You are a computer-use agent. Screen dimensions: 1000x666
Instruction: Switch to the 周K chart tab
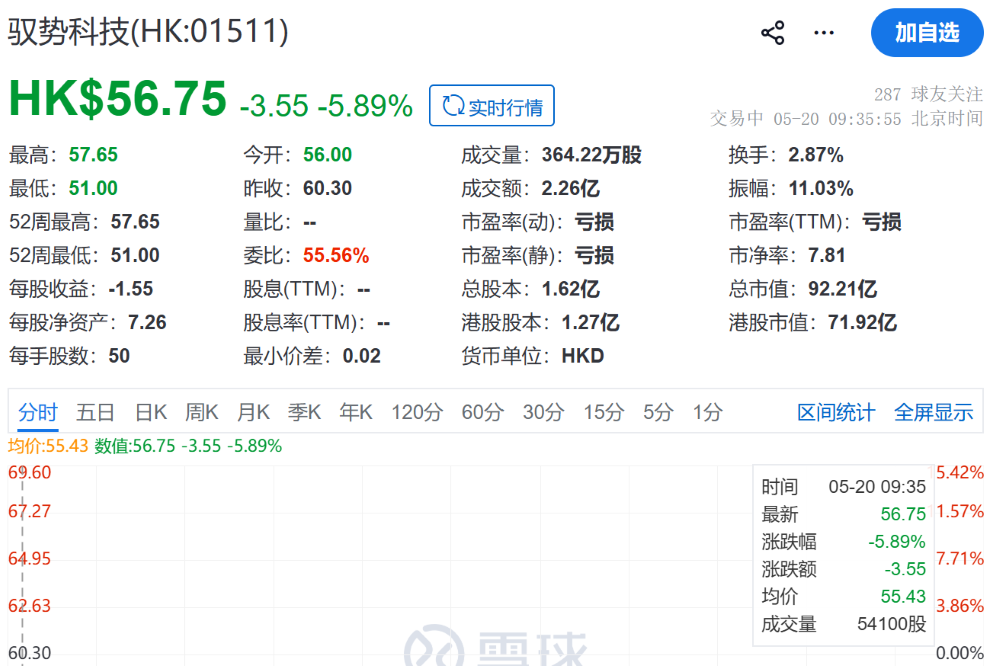(x=202, y=412)
